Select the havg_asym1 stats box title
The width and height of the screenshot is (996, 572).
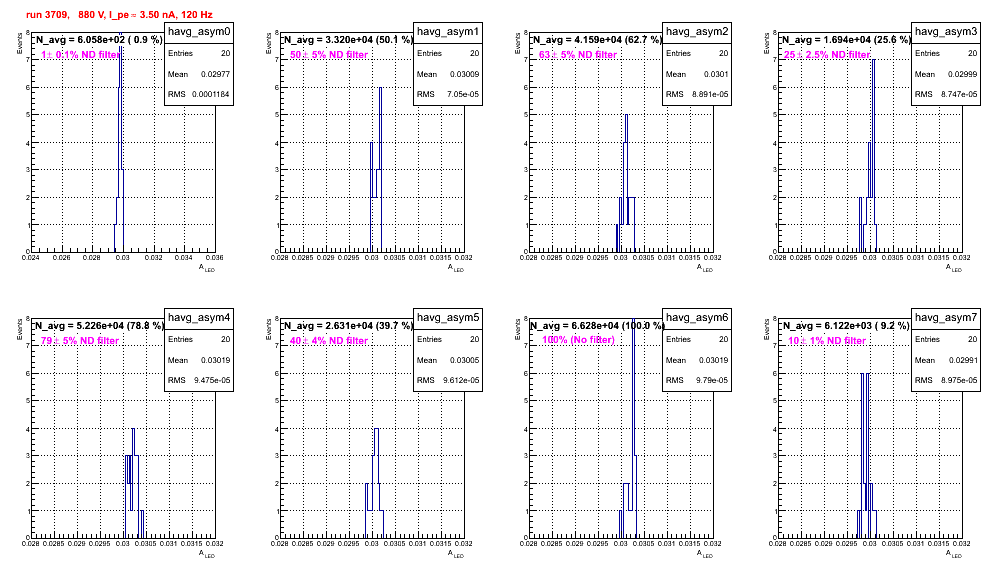pos(448,32)
